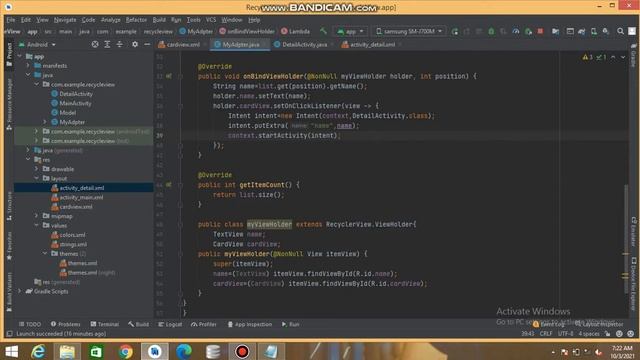Hide the Project panel with minus icon
The height and width of the screenshot is (360, 640).
click(x=147, y=44)
